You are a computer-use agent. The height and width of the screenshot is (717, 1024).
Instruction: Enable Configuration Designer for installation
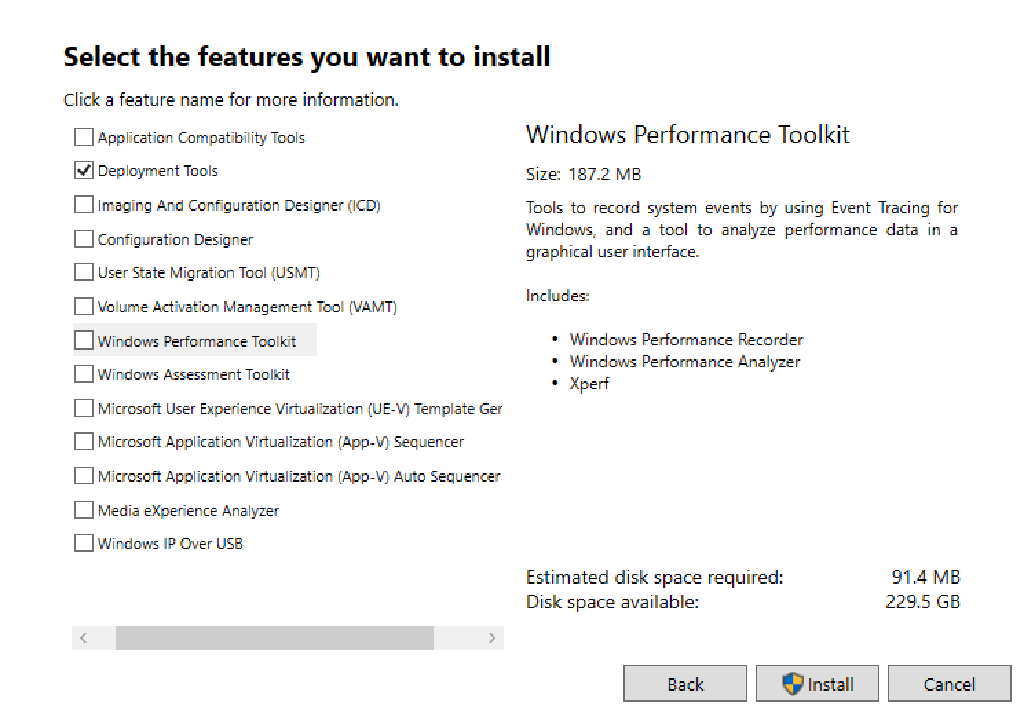pyautogui.click(x=84, y=238)
